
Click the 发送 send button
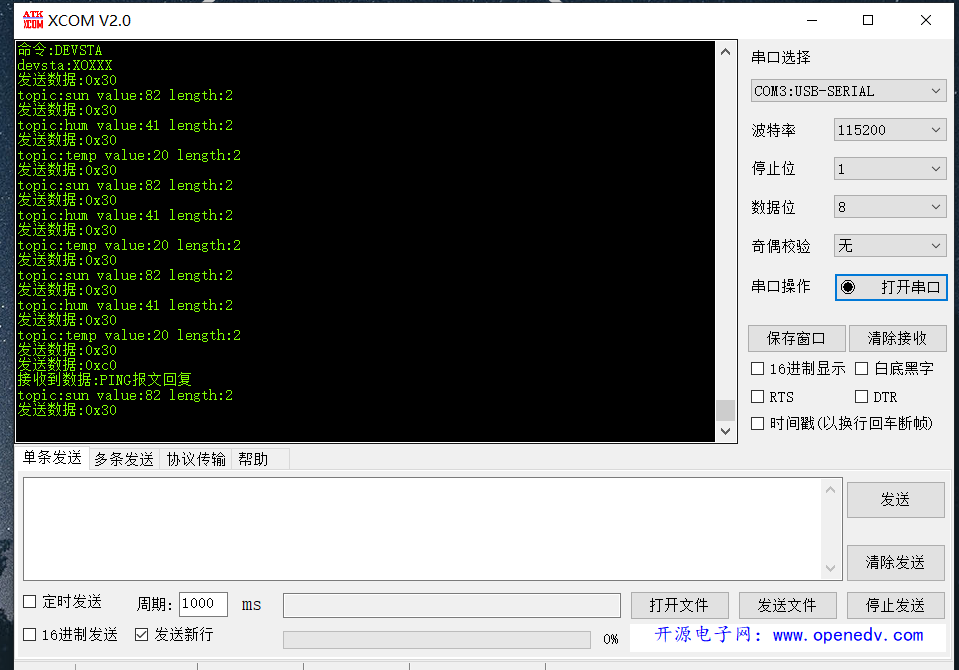(x=895, y=500)
